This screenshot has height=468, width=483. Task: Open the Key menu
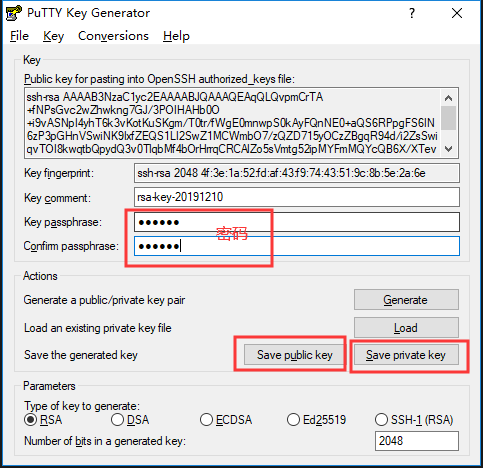(x=53, y=36)
